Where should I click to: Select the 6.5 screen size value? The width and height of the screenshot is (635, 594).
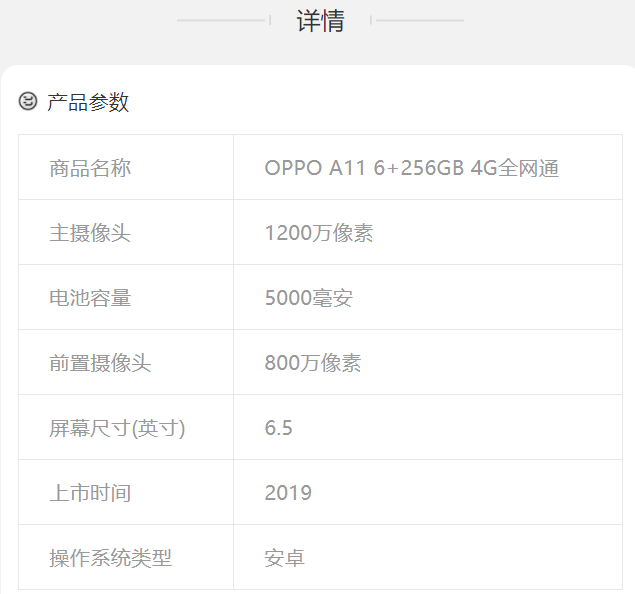[279, 428]
